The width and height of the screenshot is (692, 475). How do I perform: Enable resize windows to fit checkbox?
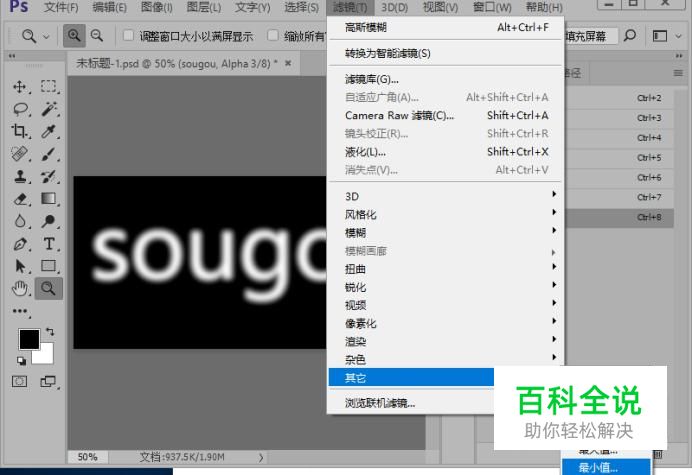pyautogui.click(x=128, y=35)
